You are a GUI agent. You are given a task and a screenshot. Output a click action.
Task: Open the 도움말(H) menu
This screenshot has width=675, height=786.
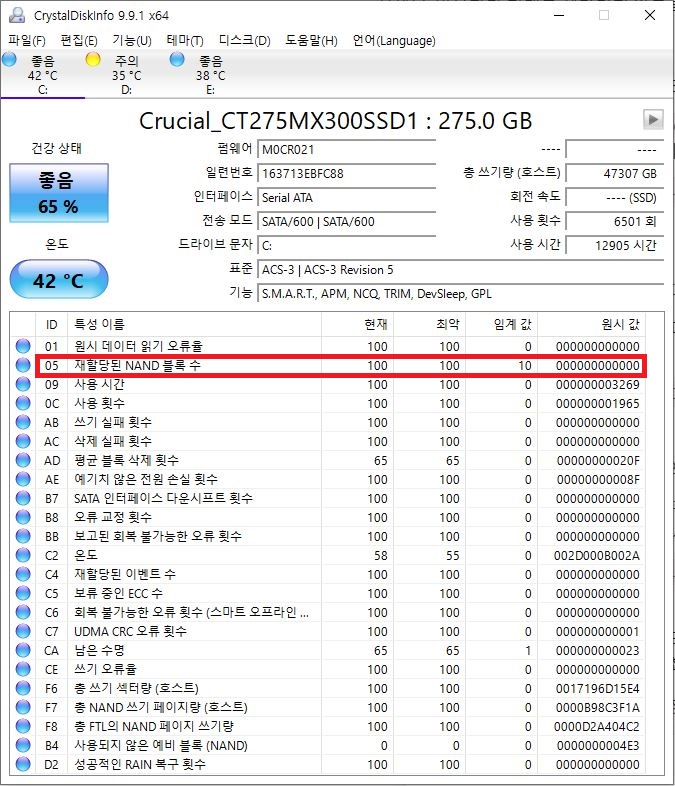(311, 41)
